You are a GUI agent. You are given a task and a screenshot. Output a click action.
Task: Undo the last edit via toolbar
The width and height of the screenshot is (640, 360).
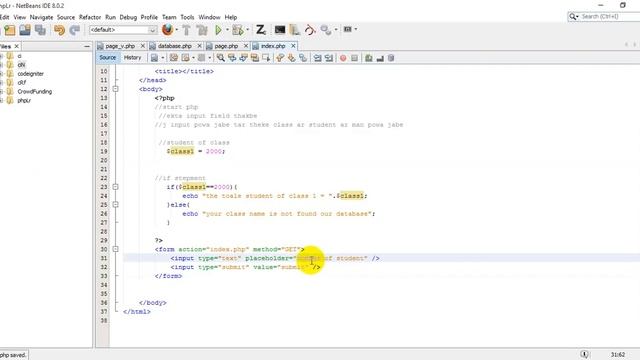click(x=60, y=30)
